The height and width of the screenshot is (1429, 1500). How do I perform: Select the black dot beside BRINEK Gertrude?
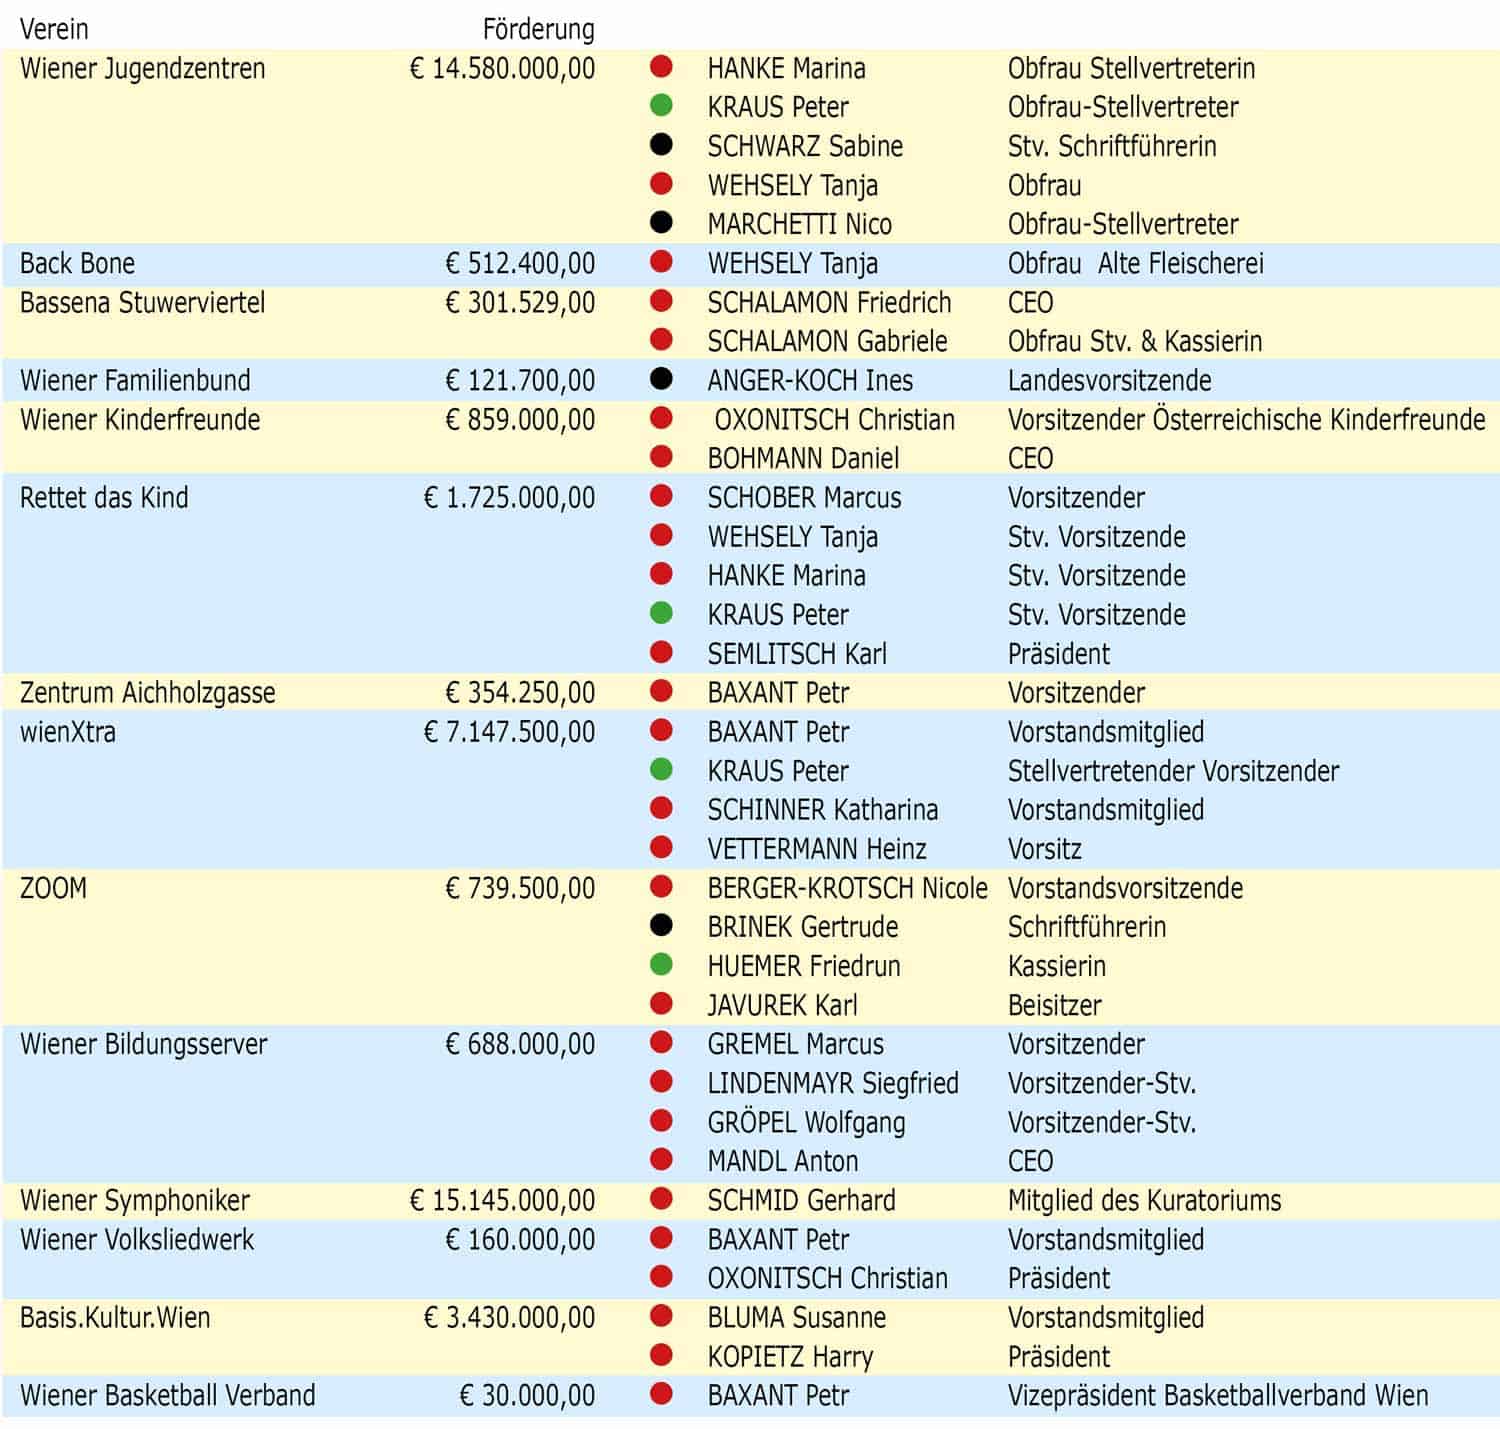661,926
